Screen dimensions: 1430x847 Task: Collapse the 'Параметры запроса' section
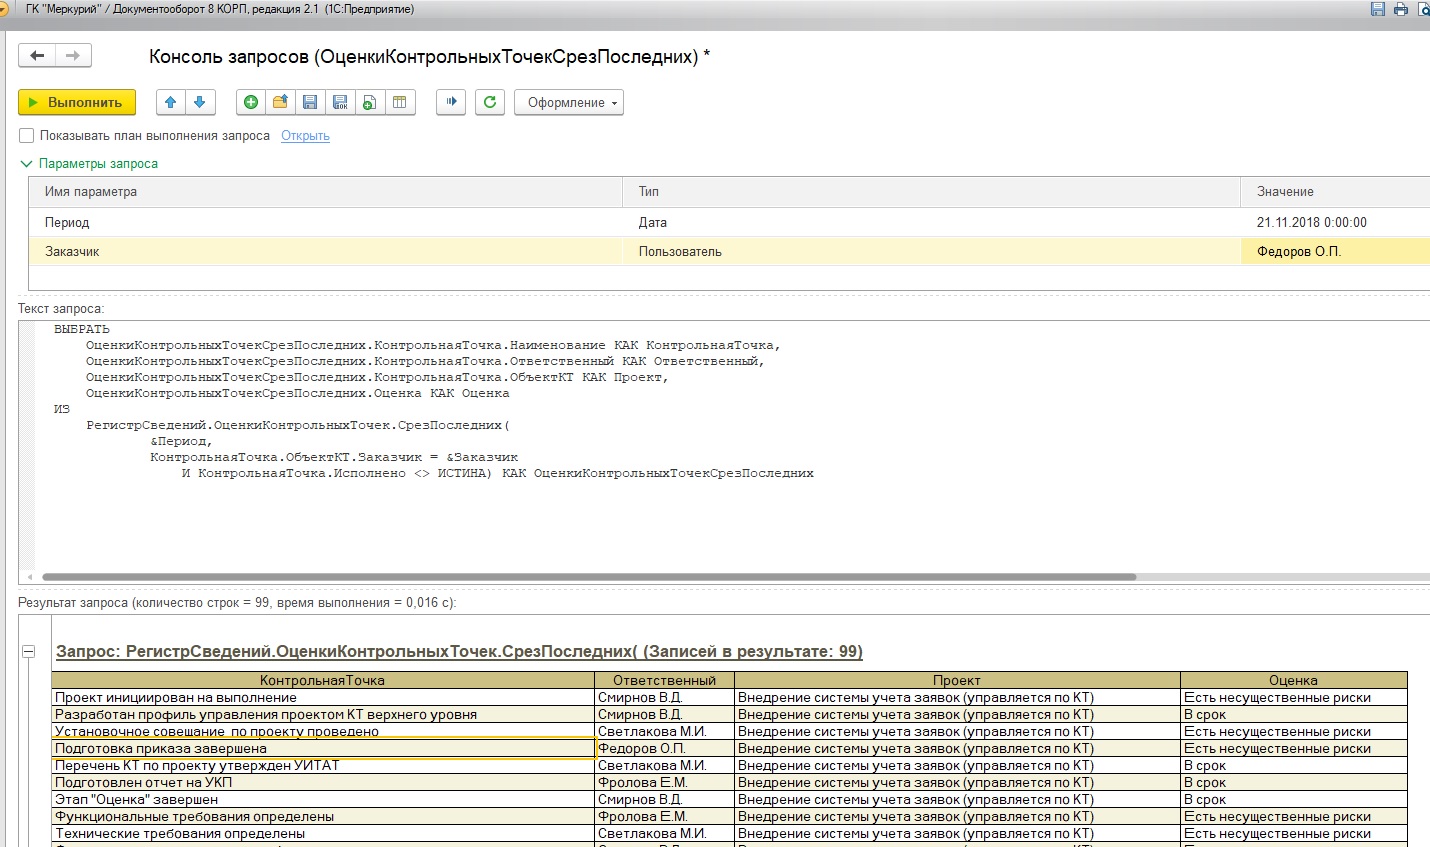click(27, 164)
